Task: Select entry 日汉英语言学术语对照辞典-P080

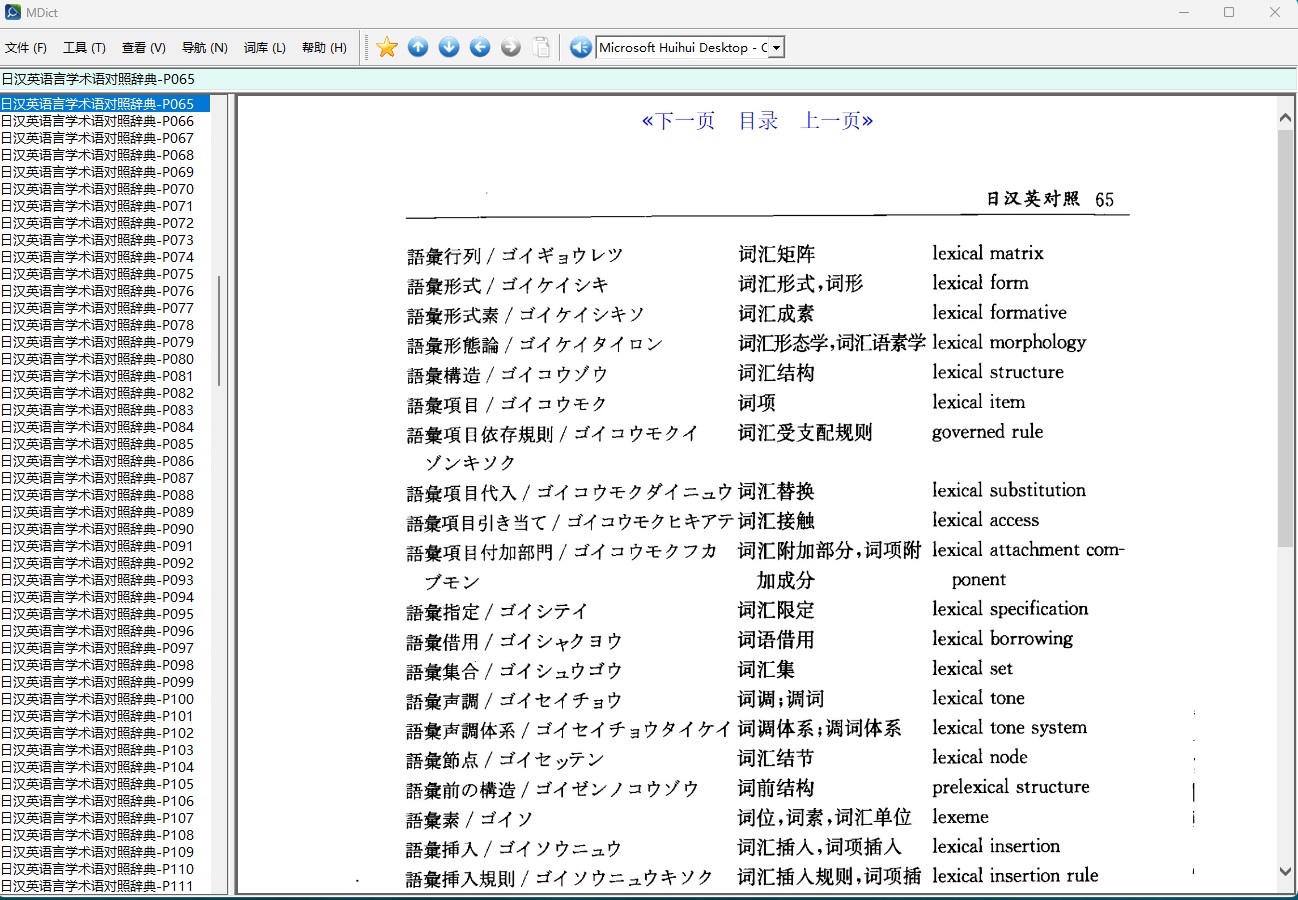Action: tap(104, 359)
